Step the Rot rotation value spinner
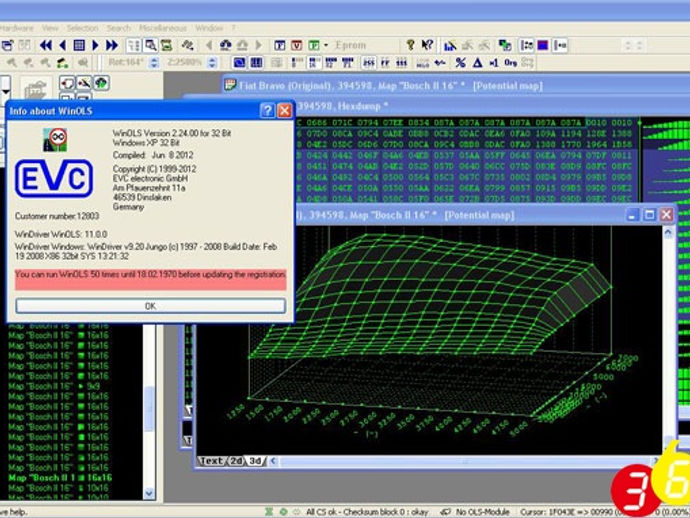The image size is (690, 518). click(x=154, y=63)
